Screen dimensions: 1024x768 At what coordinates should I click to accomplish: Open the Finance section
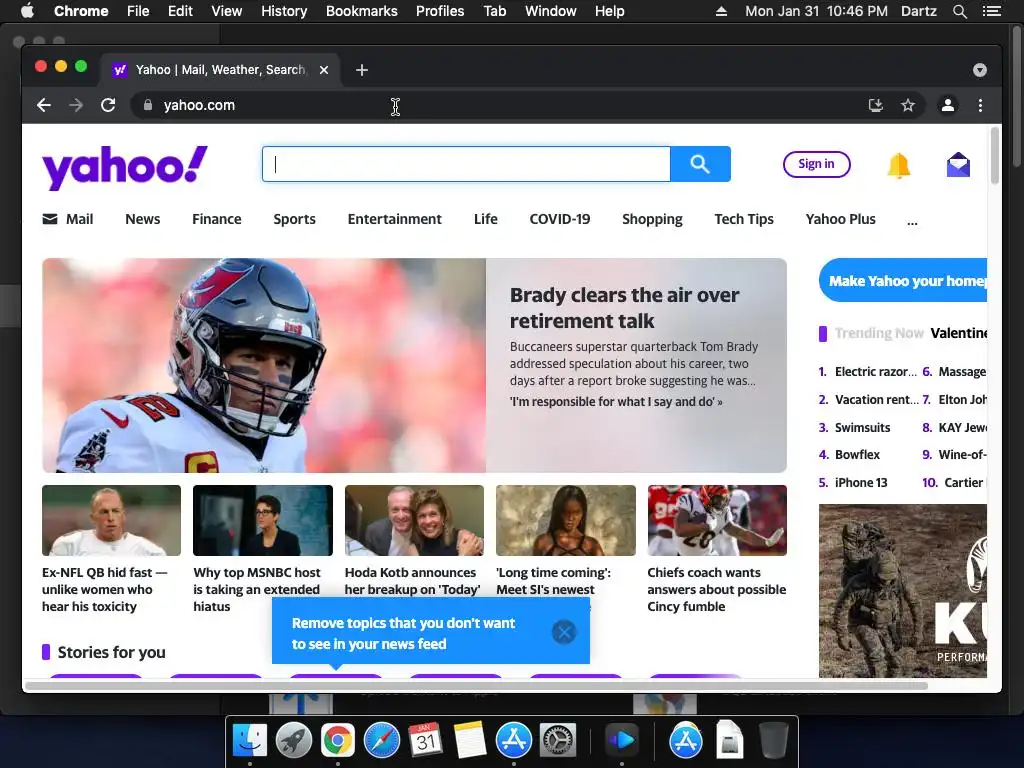[x=217, y=219]
